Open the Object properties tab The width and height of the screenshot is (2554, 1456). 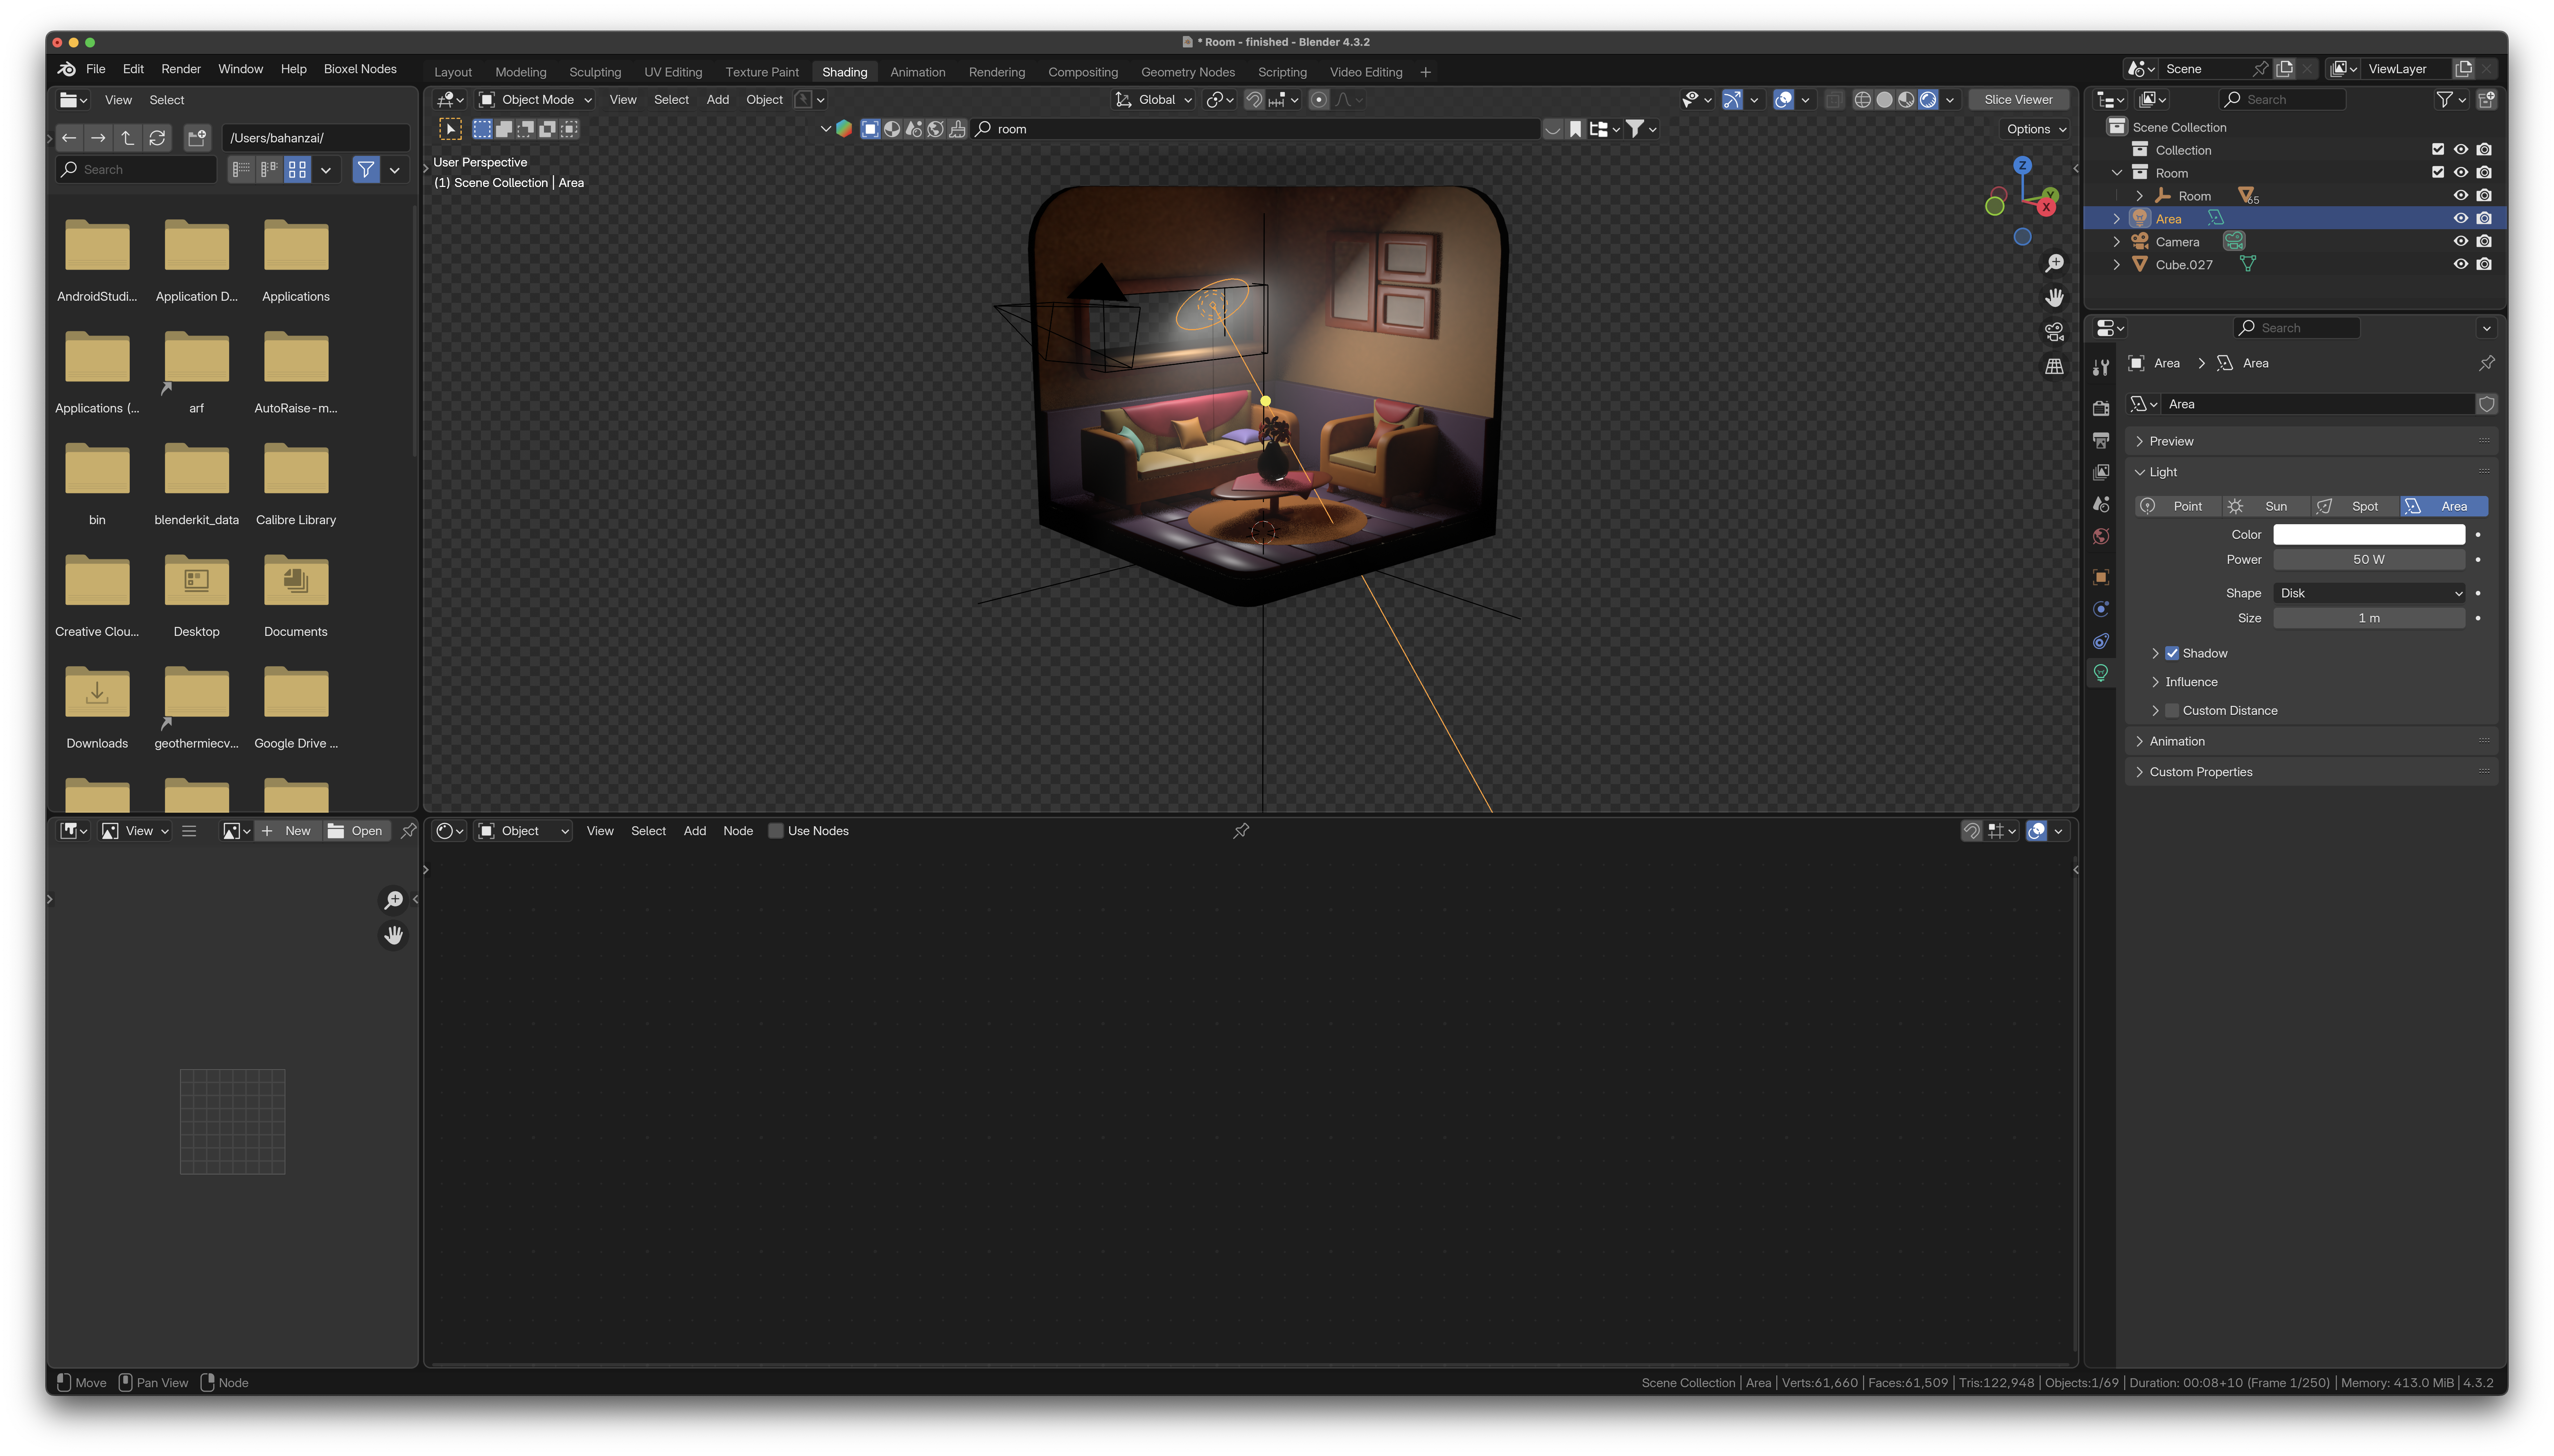click(2101, 577)
